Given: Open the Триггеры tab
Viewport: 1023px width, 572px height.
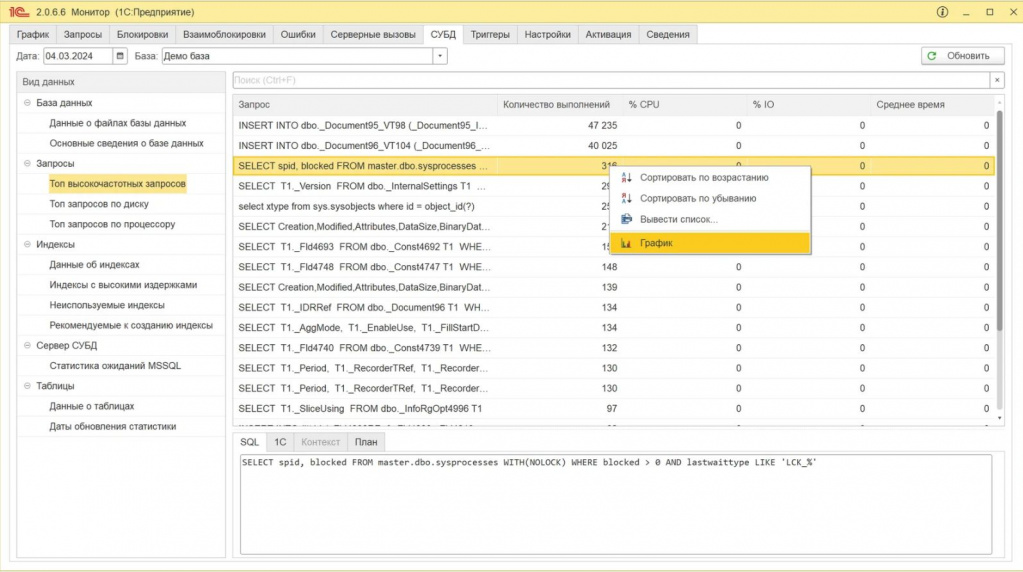Looking at the screenshot, I should [x=490, y=35].
